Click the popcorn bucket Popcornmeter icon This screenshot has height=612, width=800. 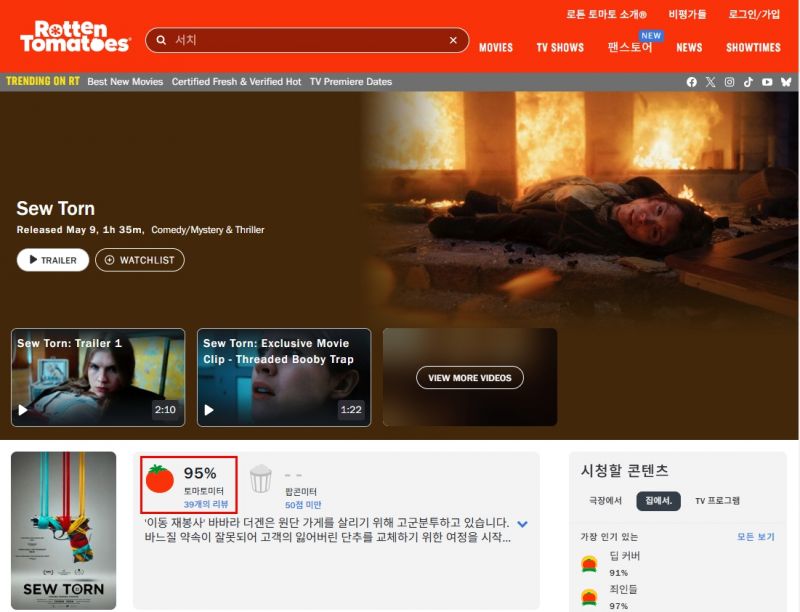[x=261, y=478]
